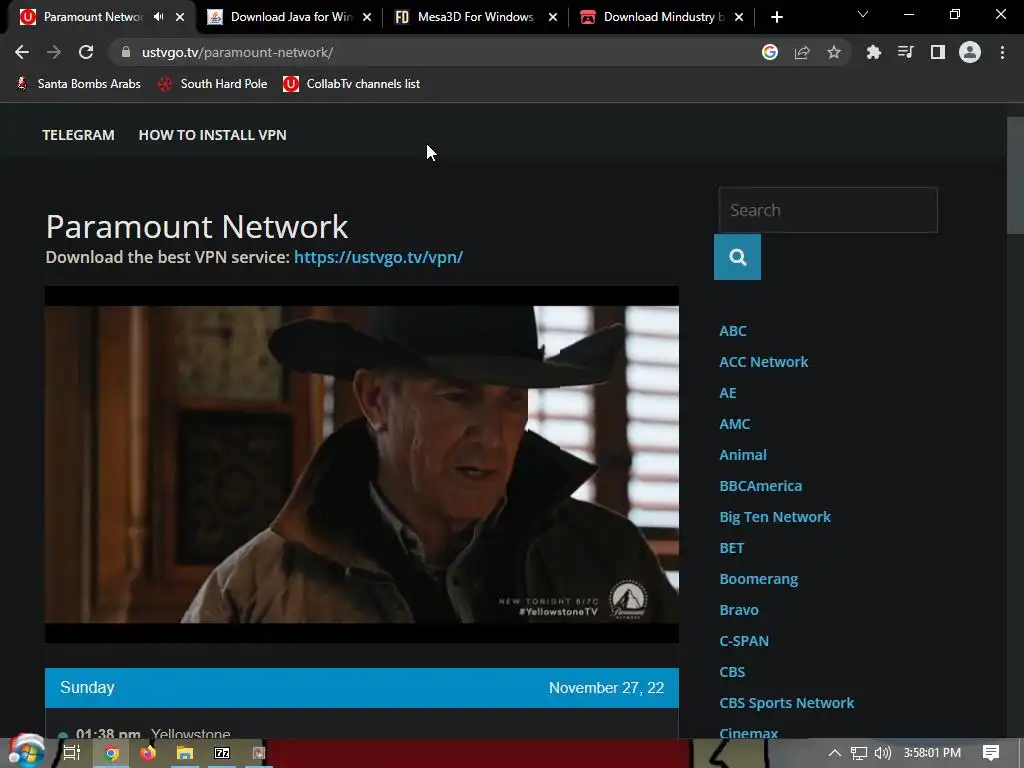Close the Mesa3D For Windows tab

click(553, 17)
